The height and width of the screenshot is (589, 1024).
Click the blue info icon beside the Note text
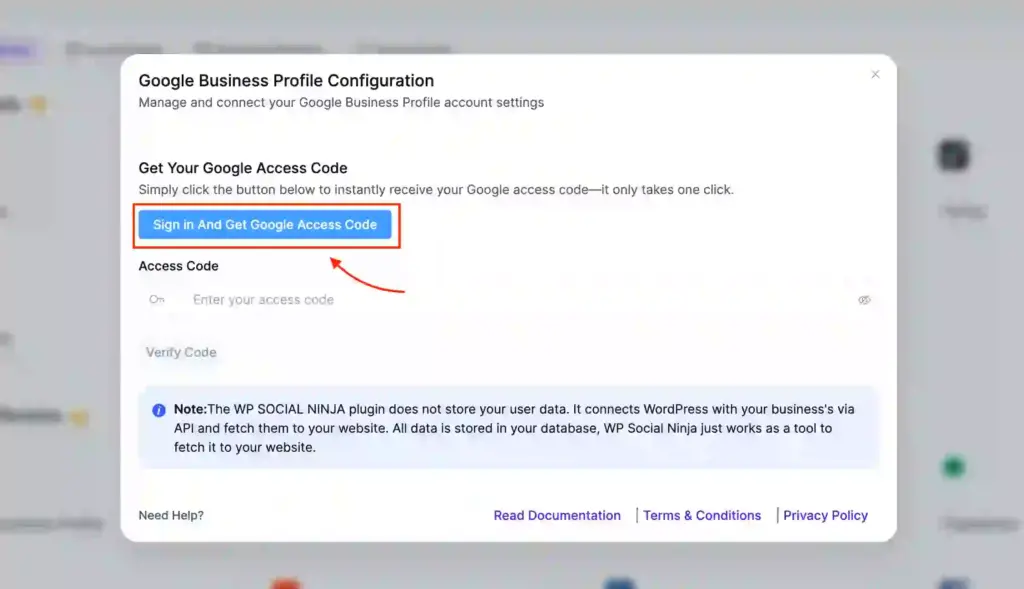point(159,409)
